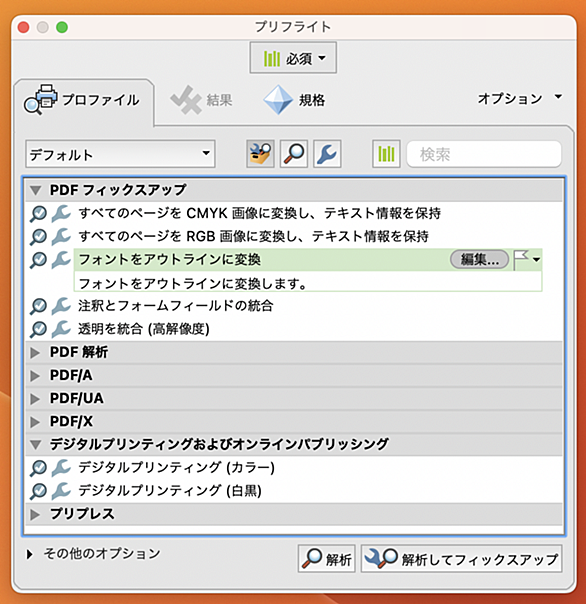Click magnifier icon of デジタルプリンティング (白黒) row
This screenshot has width=586, height=604.
[39, 492]
